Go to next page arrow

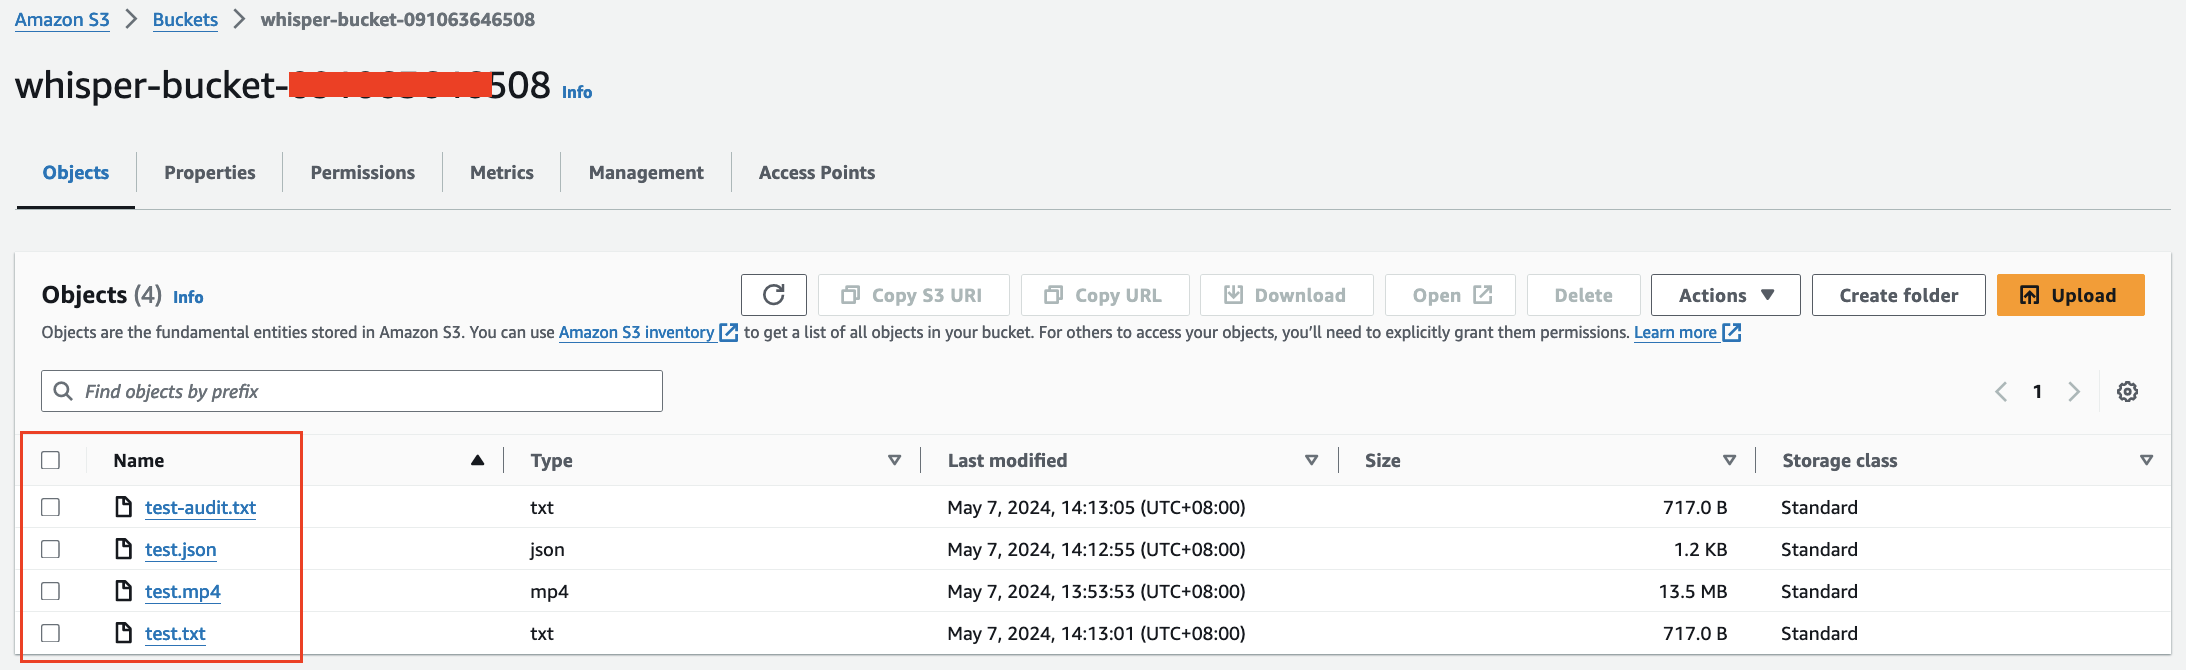coord(2073,392)
